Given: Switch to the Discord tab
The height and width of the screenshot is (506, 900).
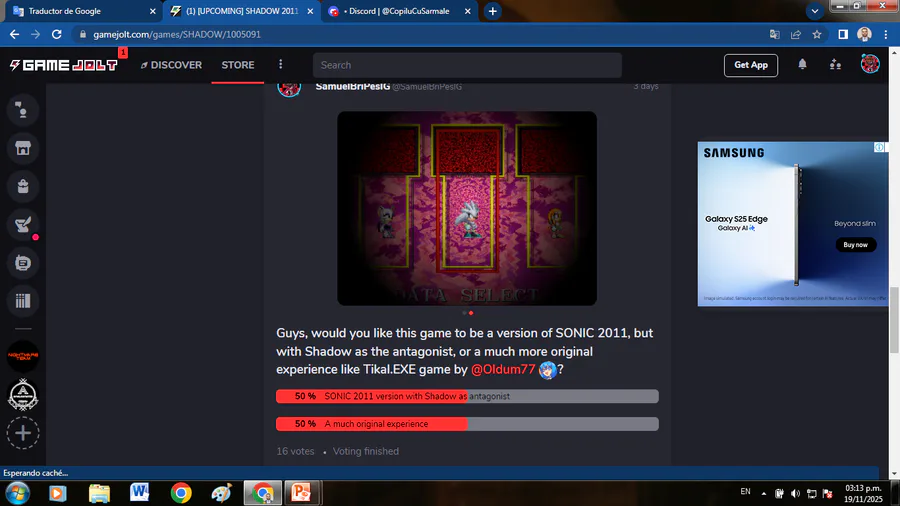Looking at the screenshot, I should pyautogui.click(x=398, y=11).
